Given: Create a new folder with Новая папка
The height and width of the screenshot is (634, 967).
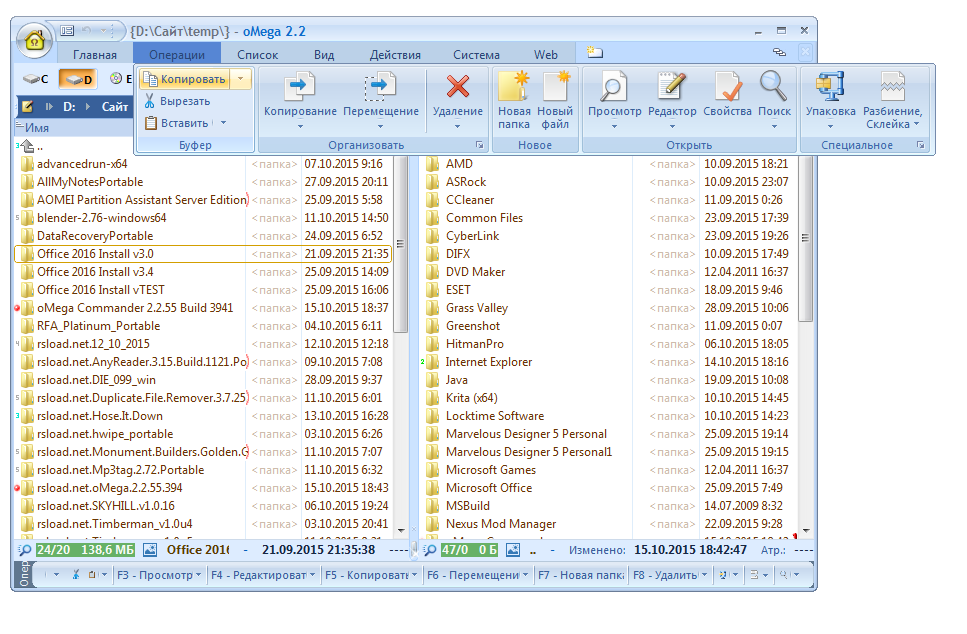Looking at the screenshot, I should (514, 101).
